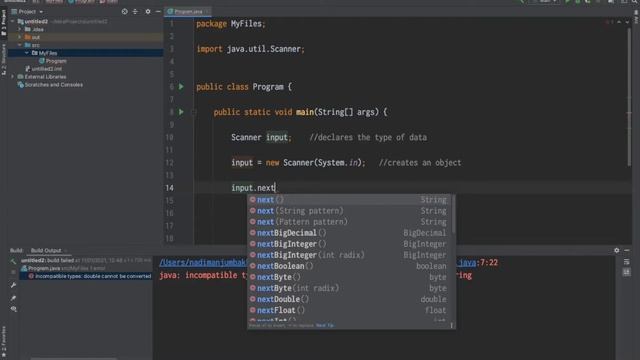Click the Build hammer icon in top toolbar
This screenshot has width=640, height=360.
(521, 2)
